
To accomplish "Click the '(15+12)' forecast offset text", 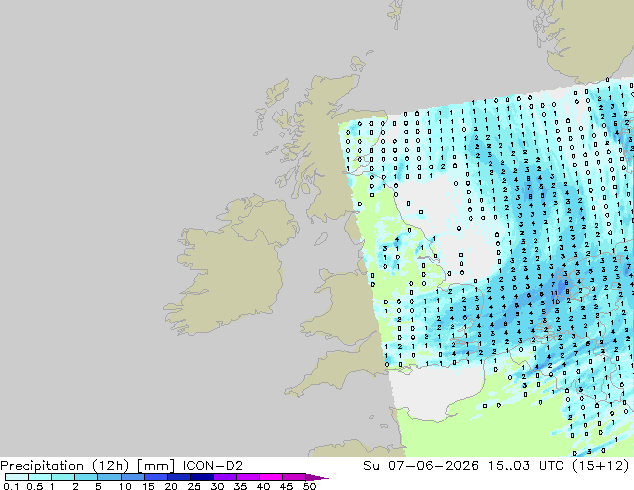I will pyautogui.click(x=601, y=466).
